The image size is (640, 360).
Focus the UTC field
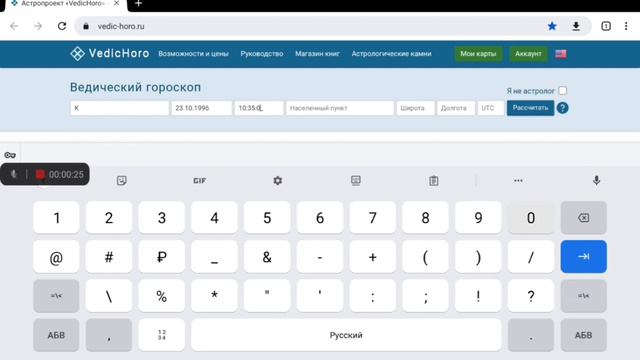pos(490,108)
